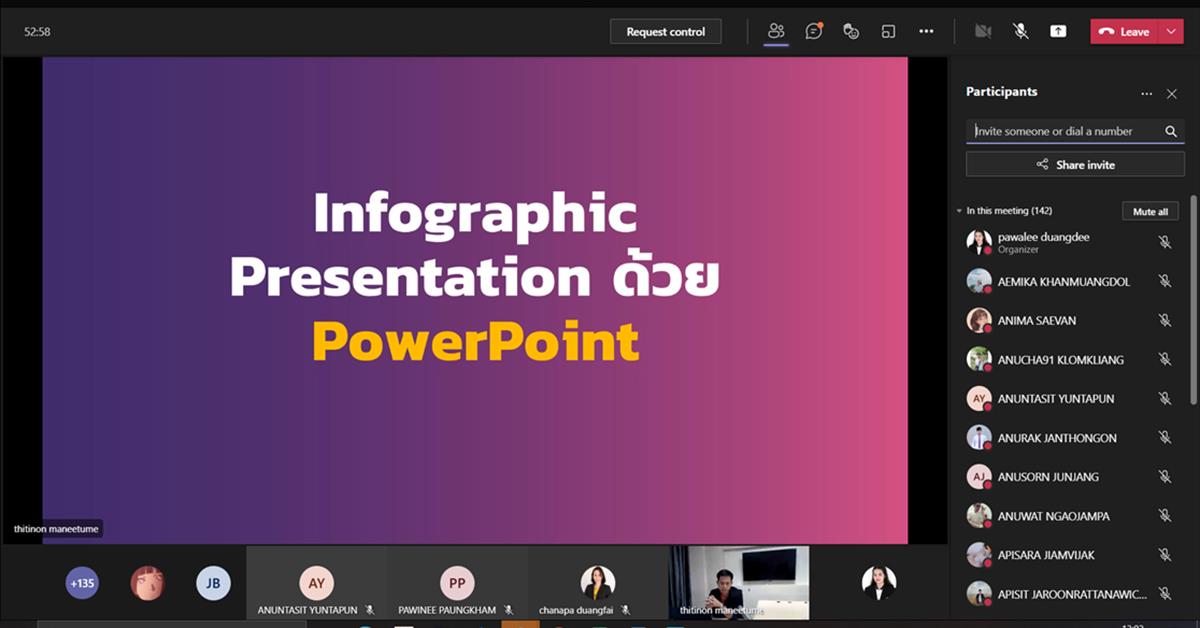The height and width of the screenshot is (628, 1200).
Task: Select PAWINEE PAUNGKHAM tile in bottom strip
Action: (457, 583)
